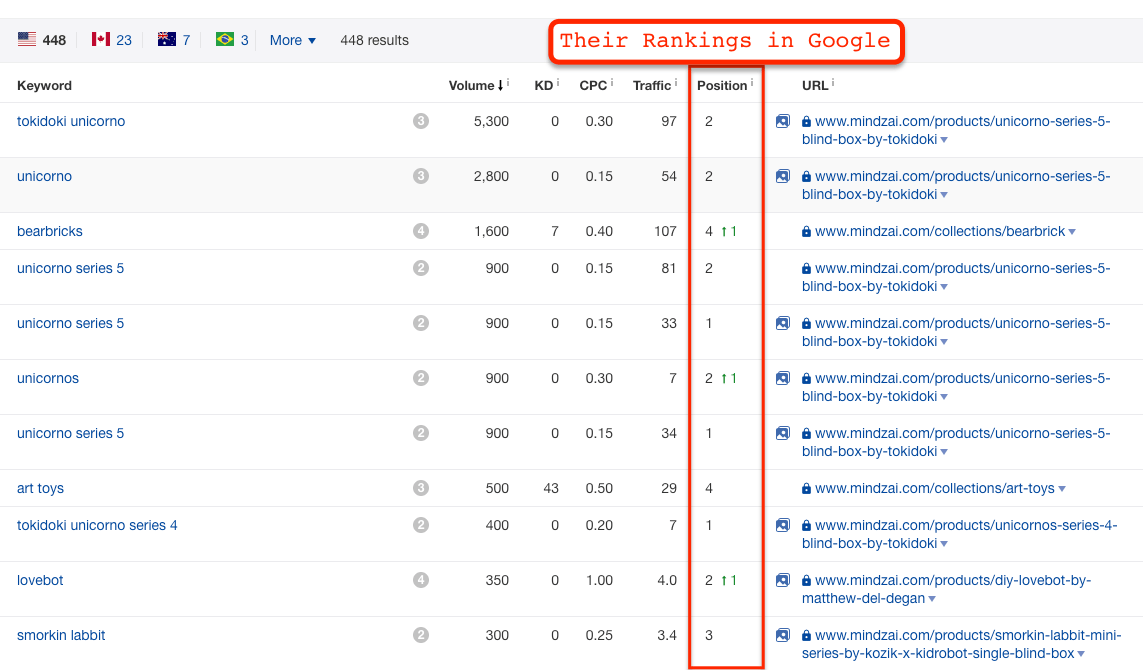Open the diy-lovebot-by-matthew-del-degan URL link
Screen dimensions: 1143x670
[947, 589]
